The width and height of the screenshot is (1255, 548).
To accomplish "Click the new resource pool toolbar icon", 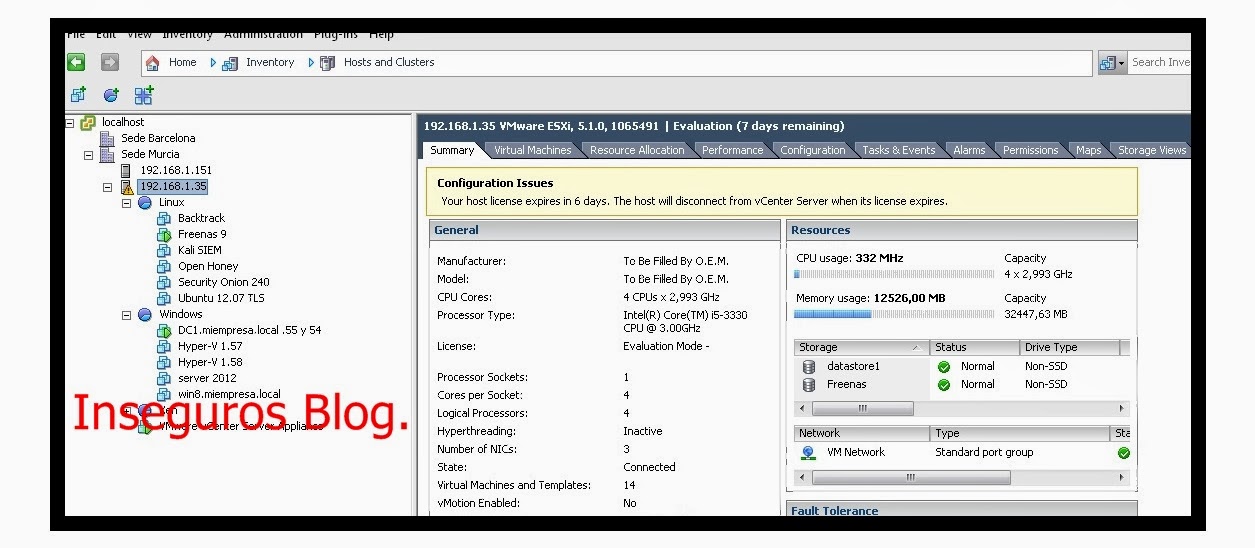I will tap(111, 95).
